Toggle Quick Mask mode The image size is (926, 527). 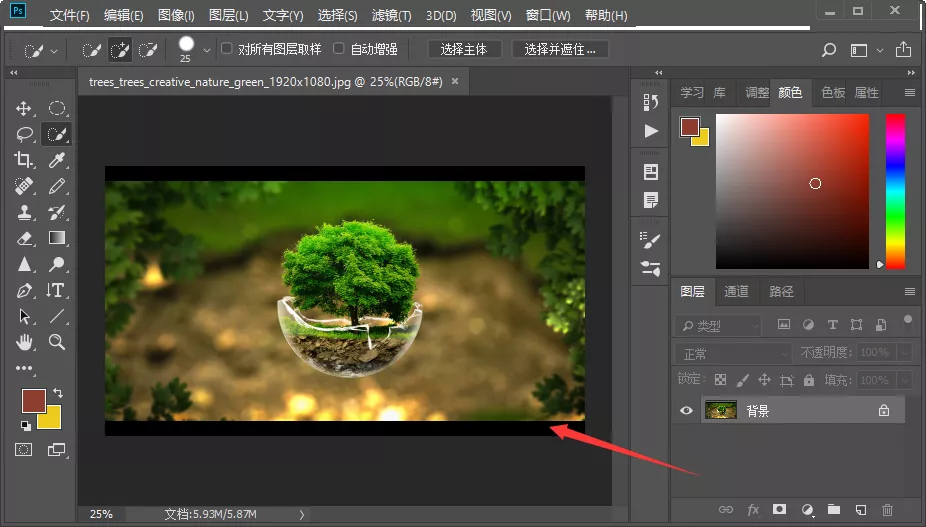[x=24, y=450]
